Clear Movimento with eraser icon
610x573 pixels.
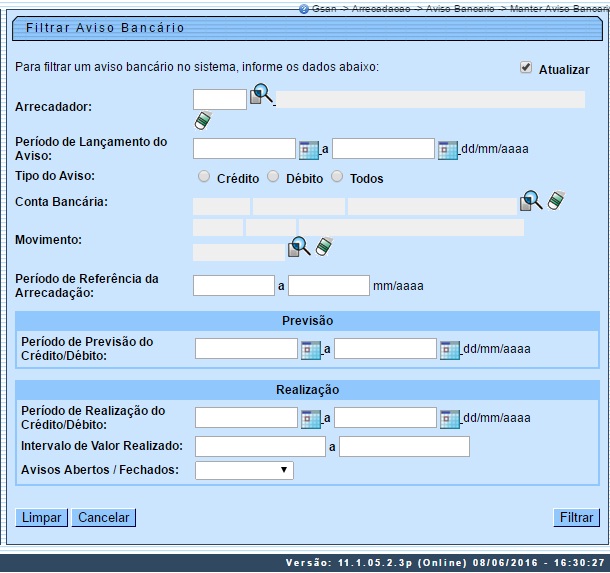324,246
